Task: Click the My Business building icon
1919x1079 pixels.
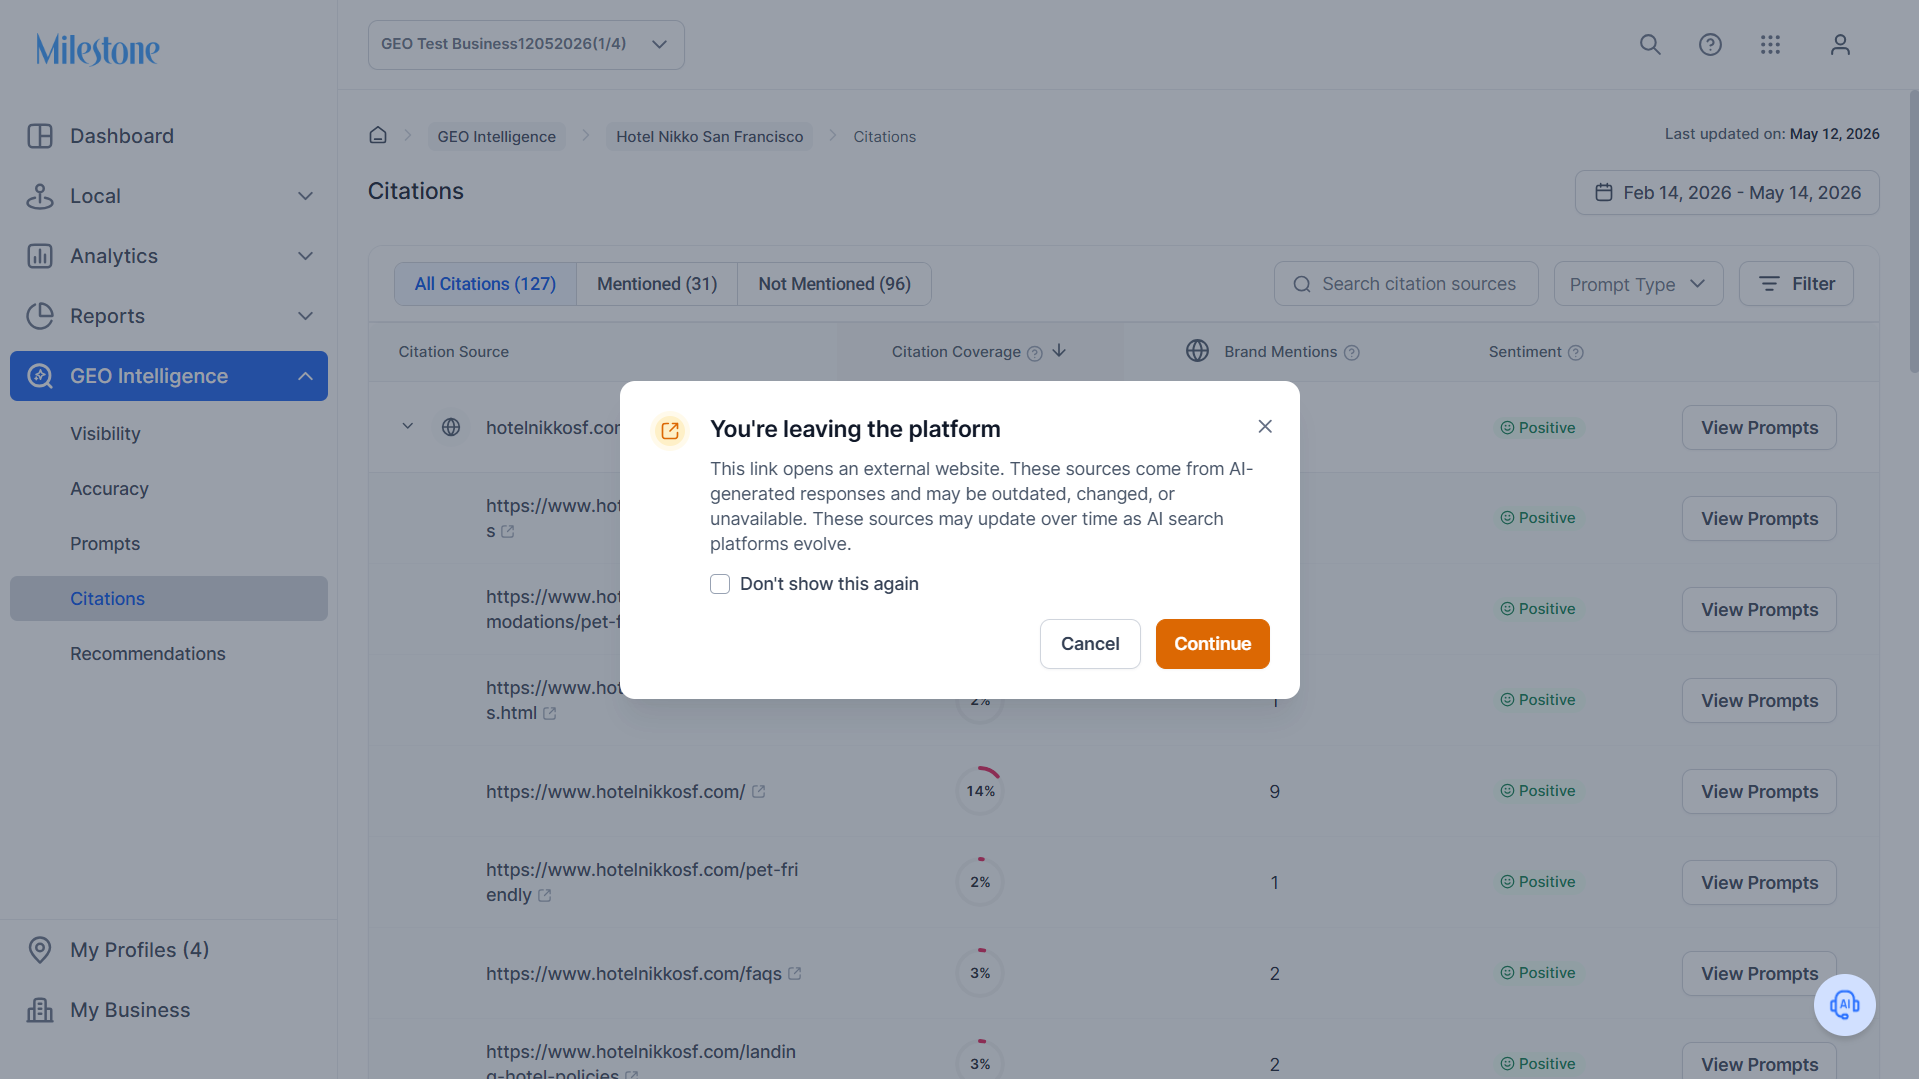Action: coord(40,1010)
